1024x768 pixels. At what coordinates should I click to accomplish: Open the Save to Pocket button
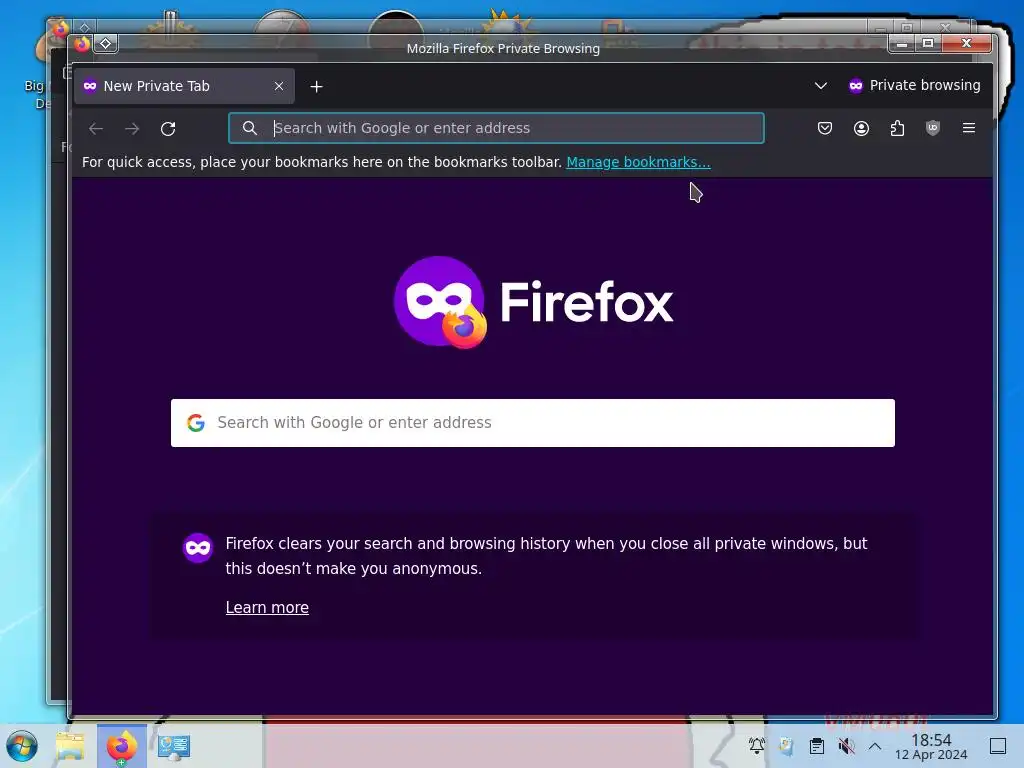(x=825, y=128)
